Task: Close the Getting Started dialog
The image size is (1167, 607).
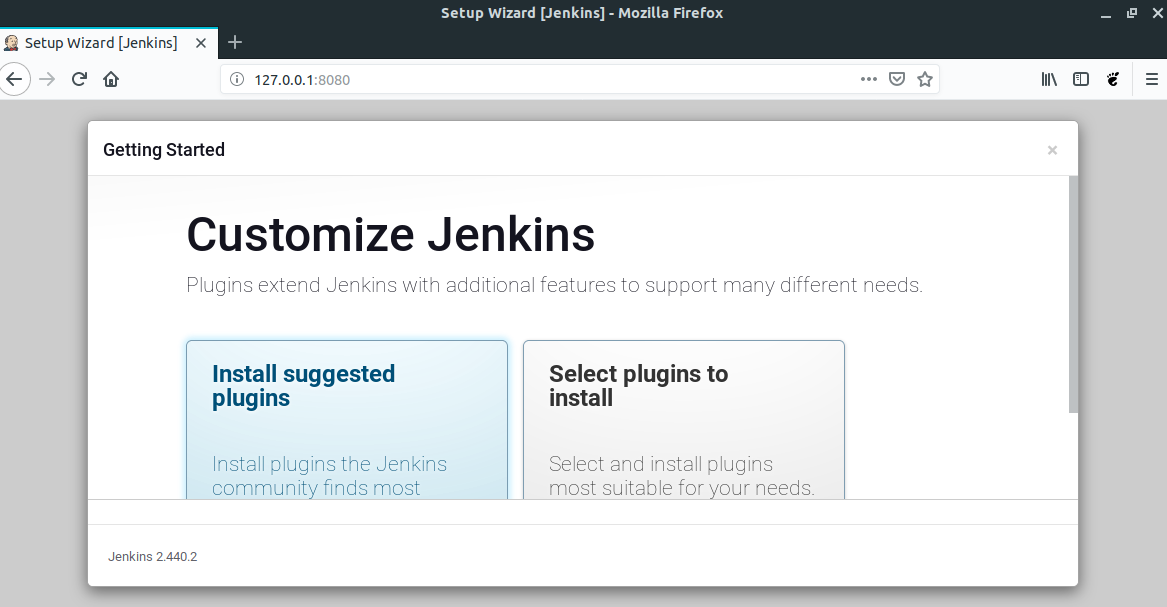Action: [1052, 150]
